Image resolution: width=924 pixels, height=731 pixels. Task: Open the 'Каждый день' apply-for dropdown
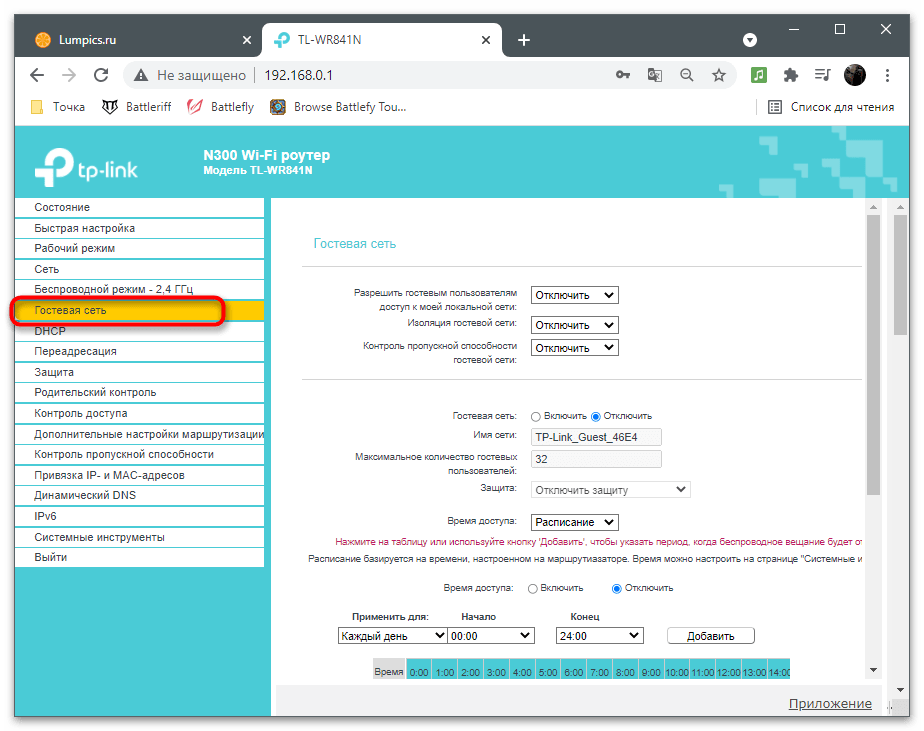click(392, 635)
